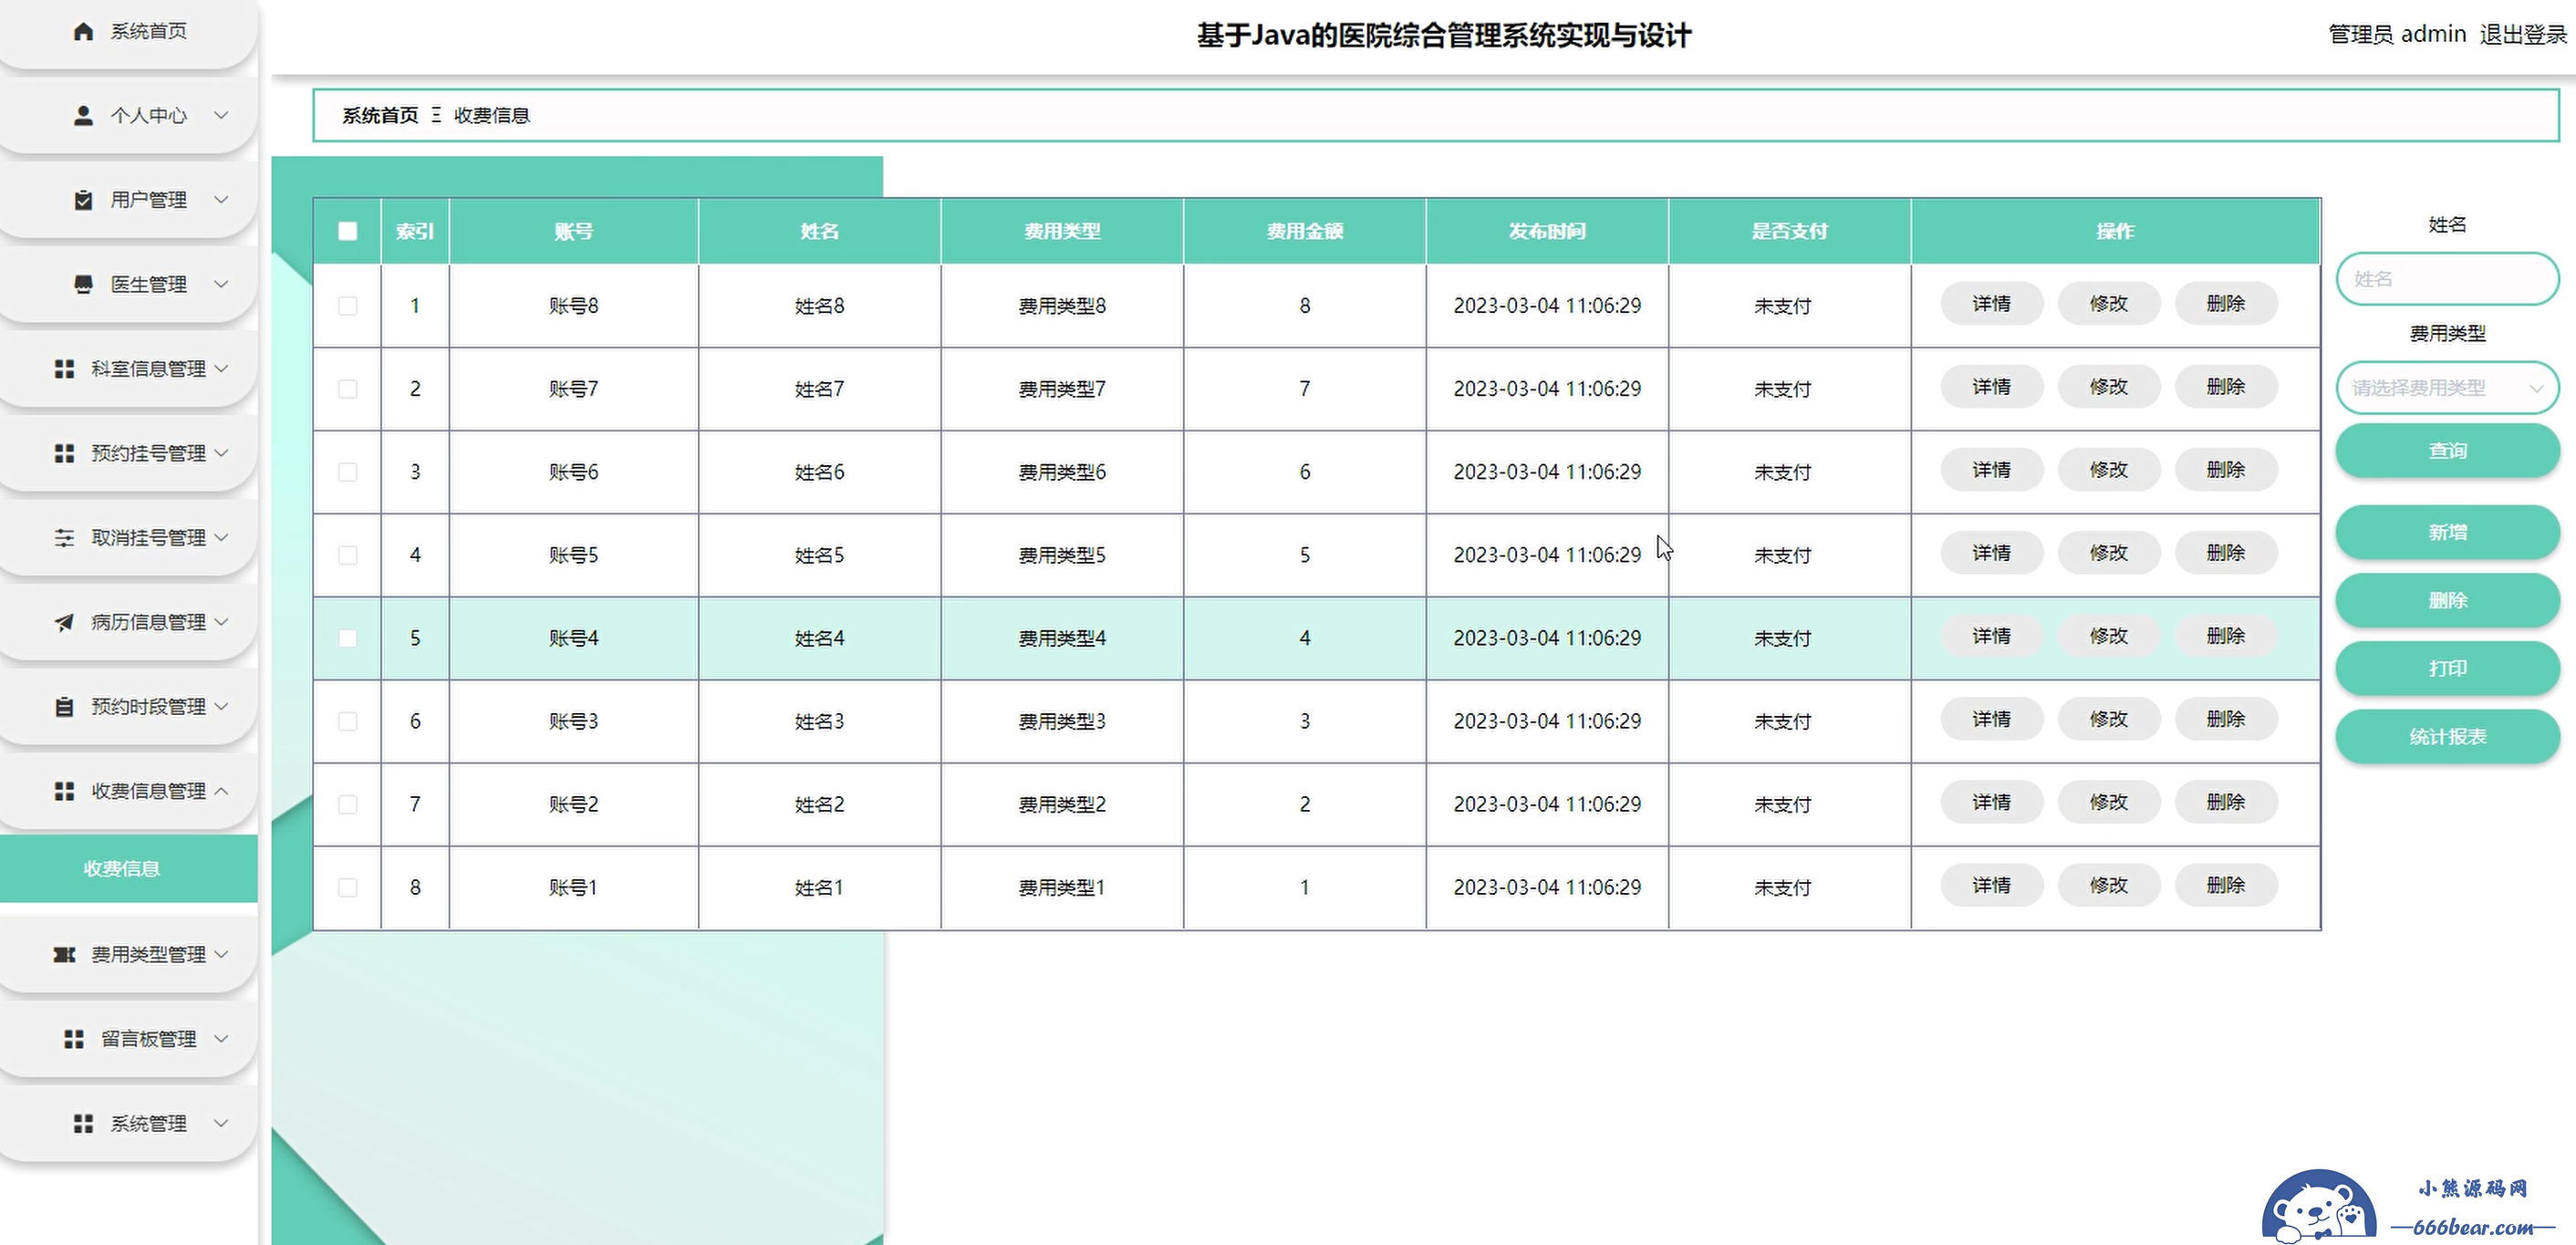2576x1245 pixels.
Task: Open the 预约时段管理 menu
Action: point(128,707)
